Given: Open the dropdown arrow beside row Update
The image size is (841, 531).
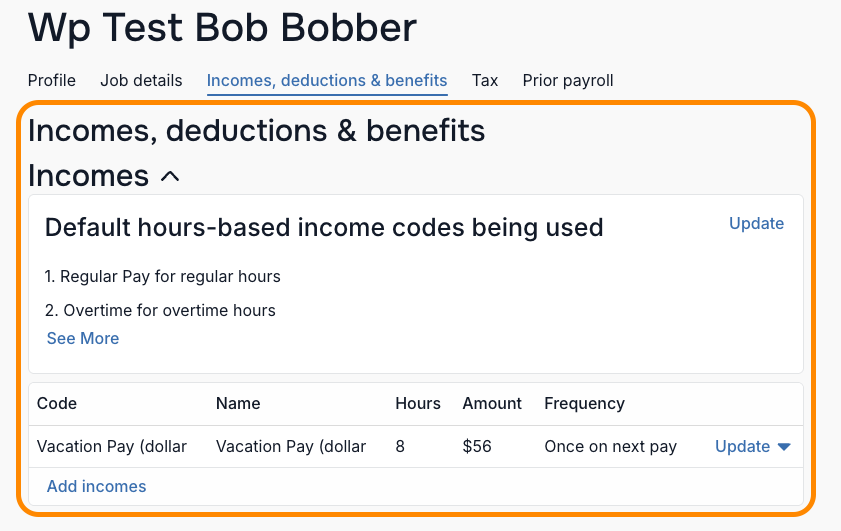Looking at the screenshot, I should pyautogui.click(x=784, y=447).
